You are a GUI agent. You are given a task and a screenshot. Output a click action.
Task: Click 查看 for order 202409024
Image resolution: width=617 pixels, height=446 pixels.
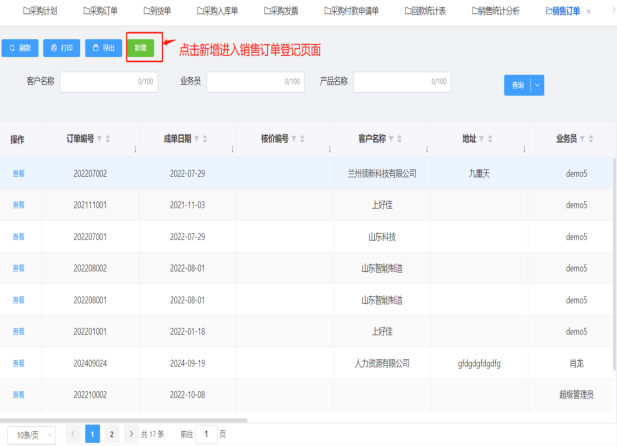pos(18,363)
